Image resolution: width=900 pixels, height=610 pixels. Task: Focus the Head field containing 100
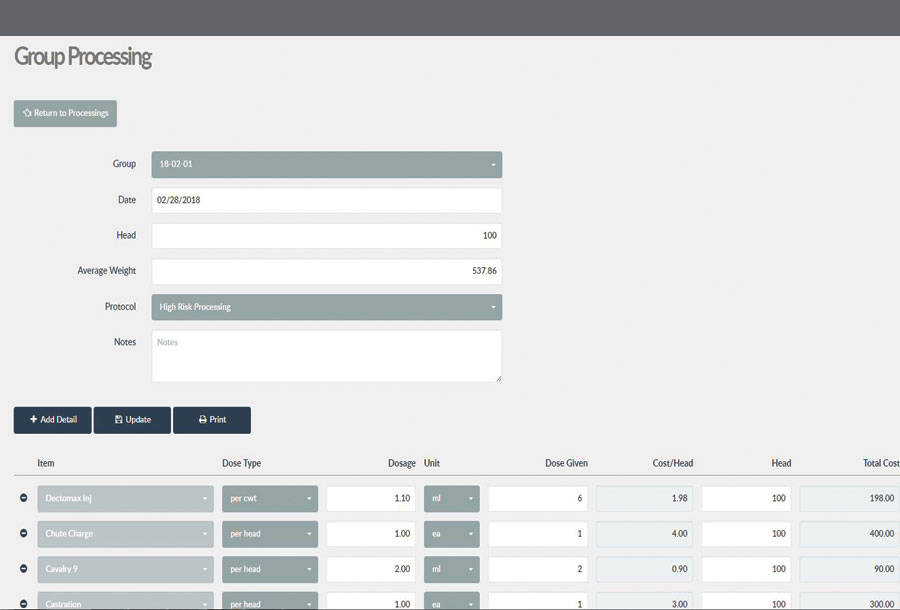point(326,236)
